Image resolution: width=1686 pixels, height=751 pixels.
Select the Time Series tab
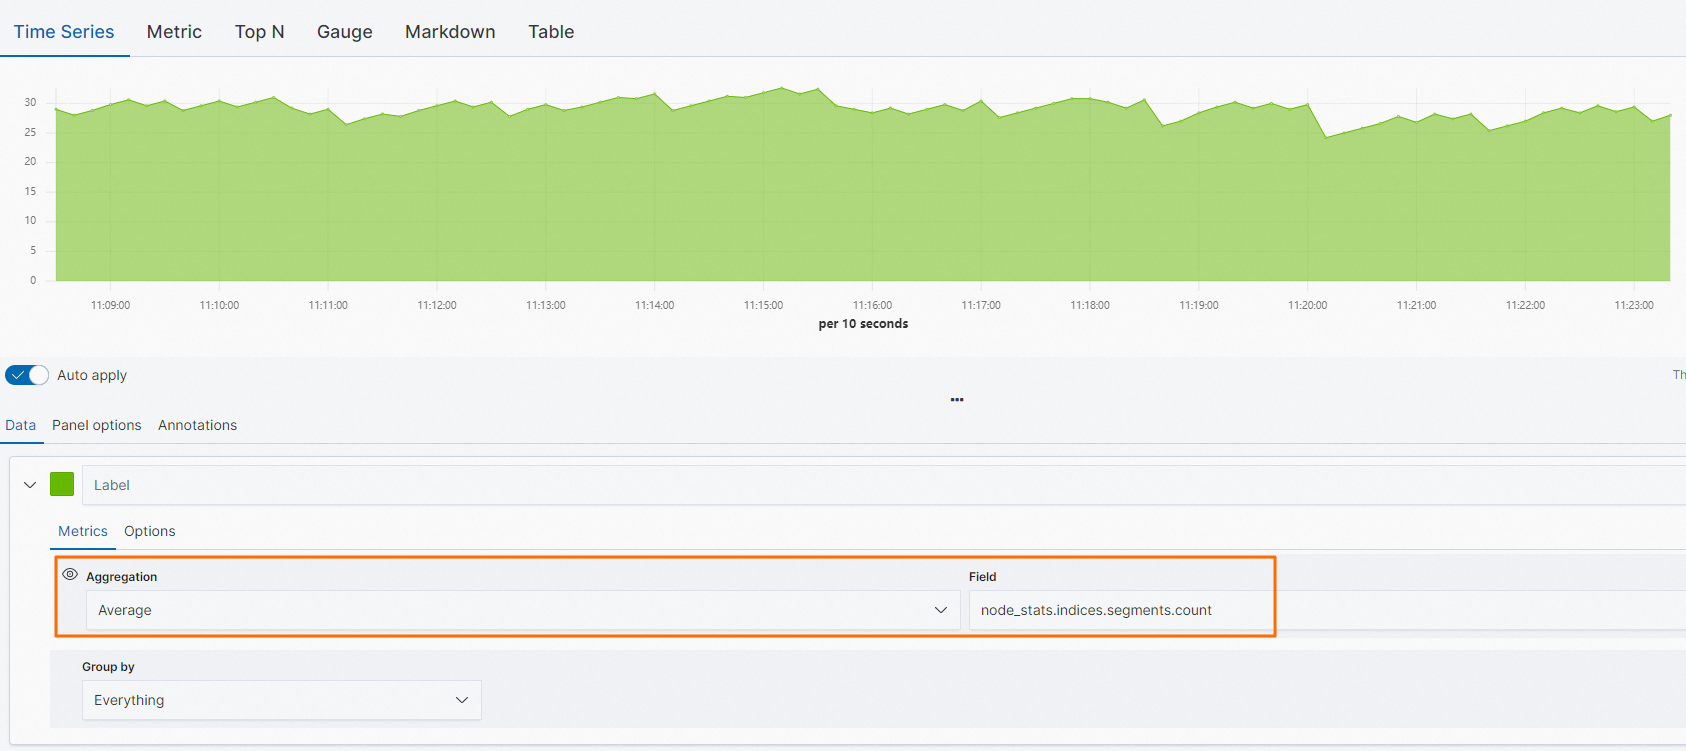(x=64, y=32)
